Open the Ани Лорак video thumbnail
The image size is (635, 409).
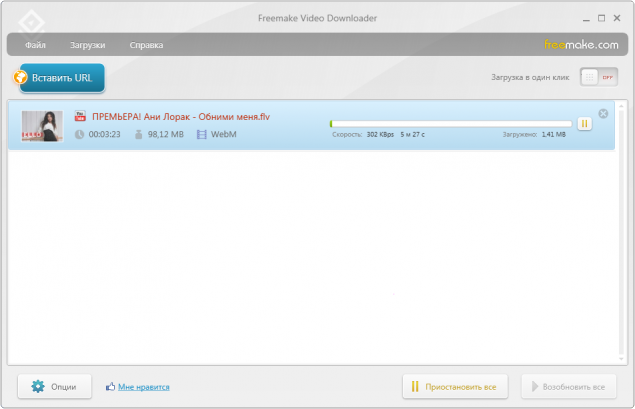(x=42, y=126)
